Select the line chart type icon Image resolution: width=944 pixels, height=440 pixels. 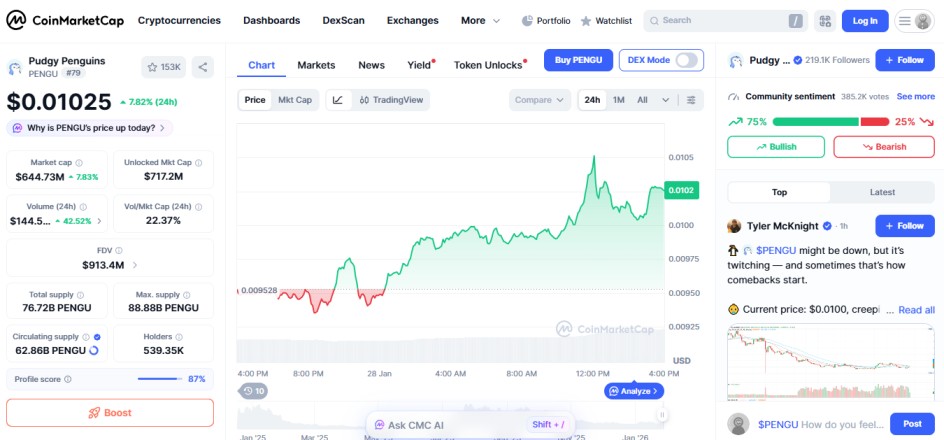338,100
